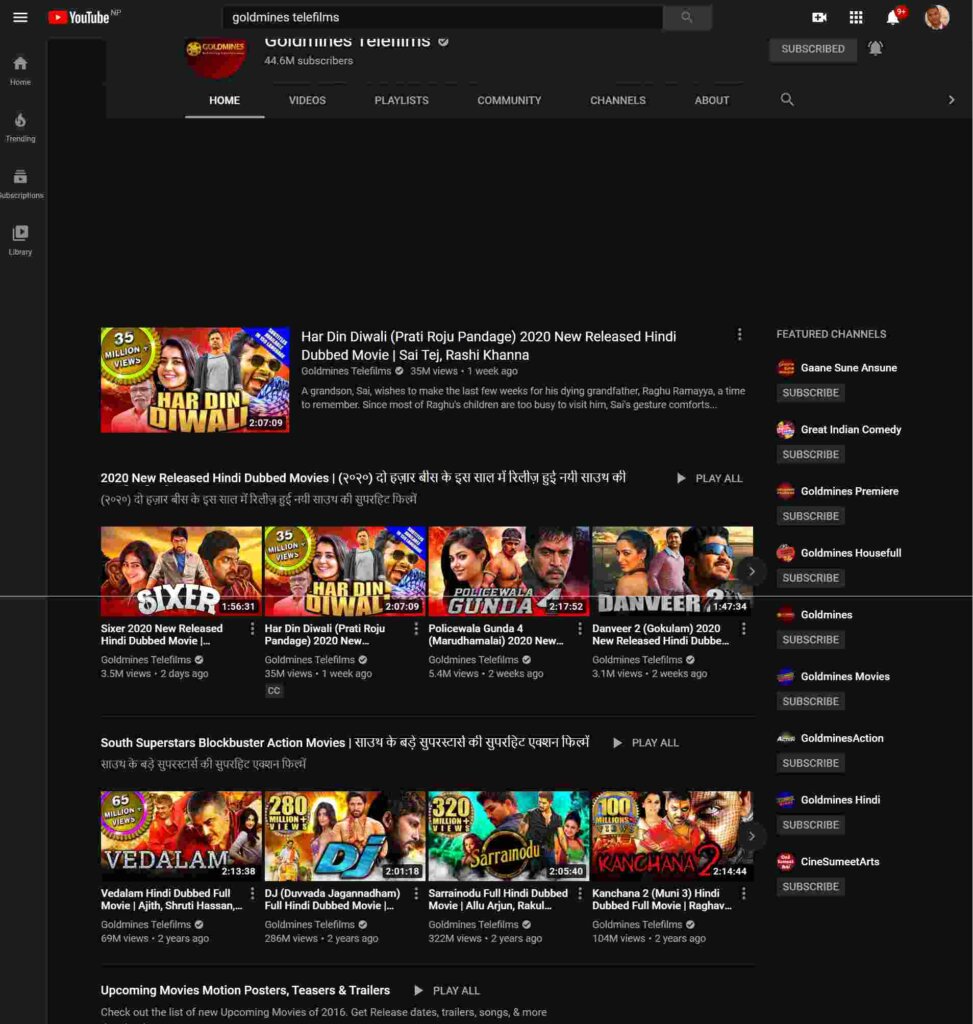Open three-dot menu for Danveer 2 video
The width and height of the screenshot is (973, 1024).
[743, 628]
